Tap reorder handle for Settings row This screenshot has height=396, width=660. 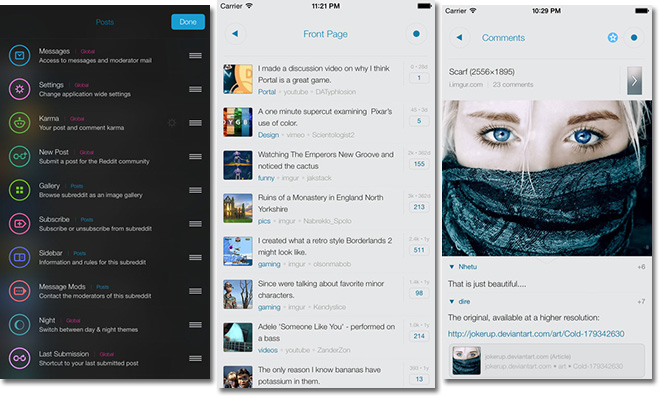point(195,89)
